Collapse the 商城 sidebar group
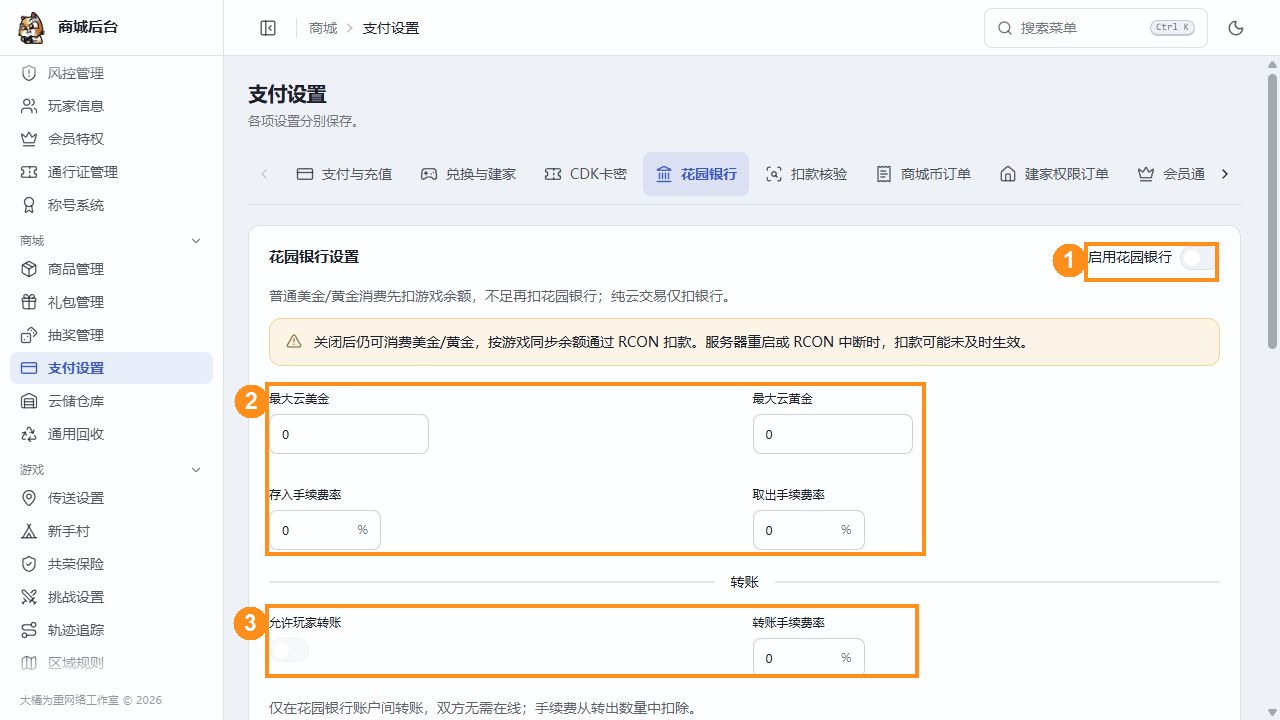 (196, 241)
